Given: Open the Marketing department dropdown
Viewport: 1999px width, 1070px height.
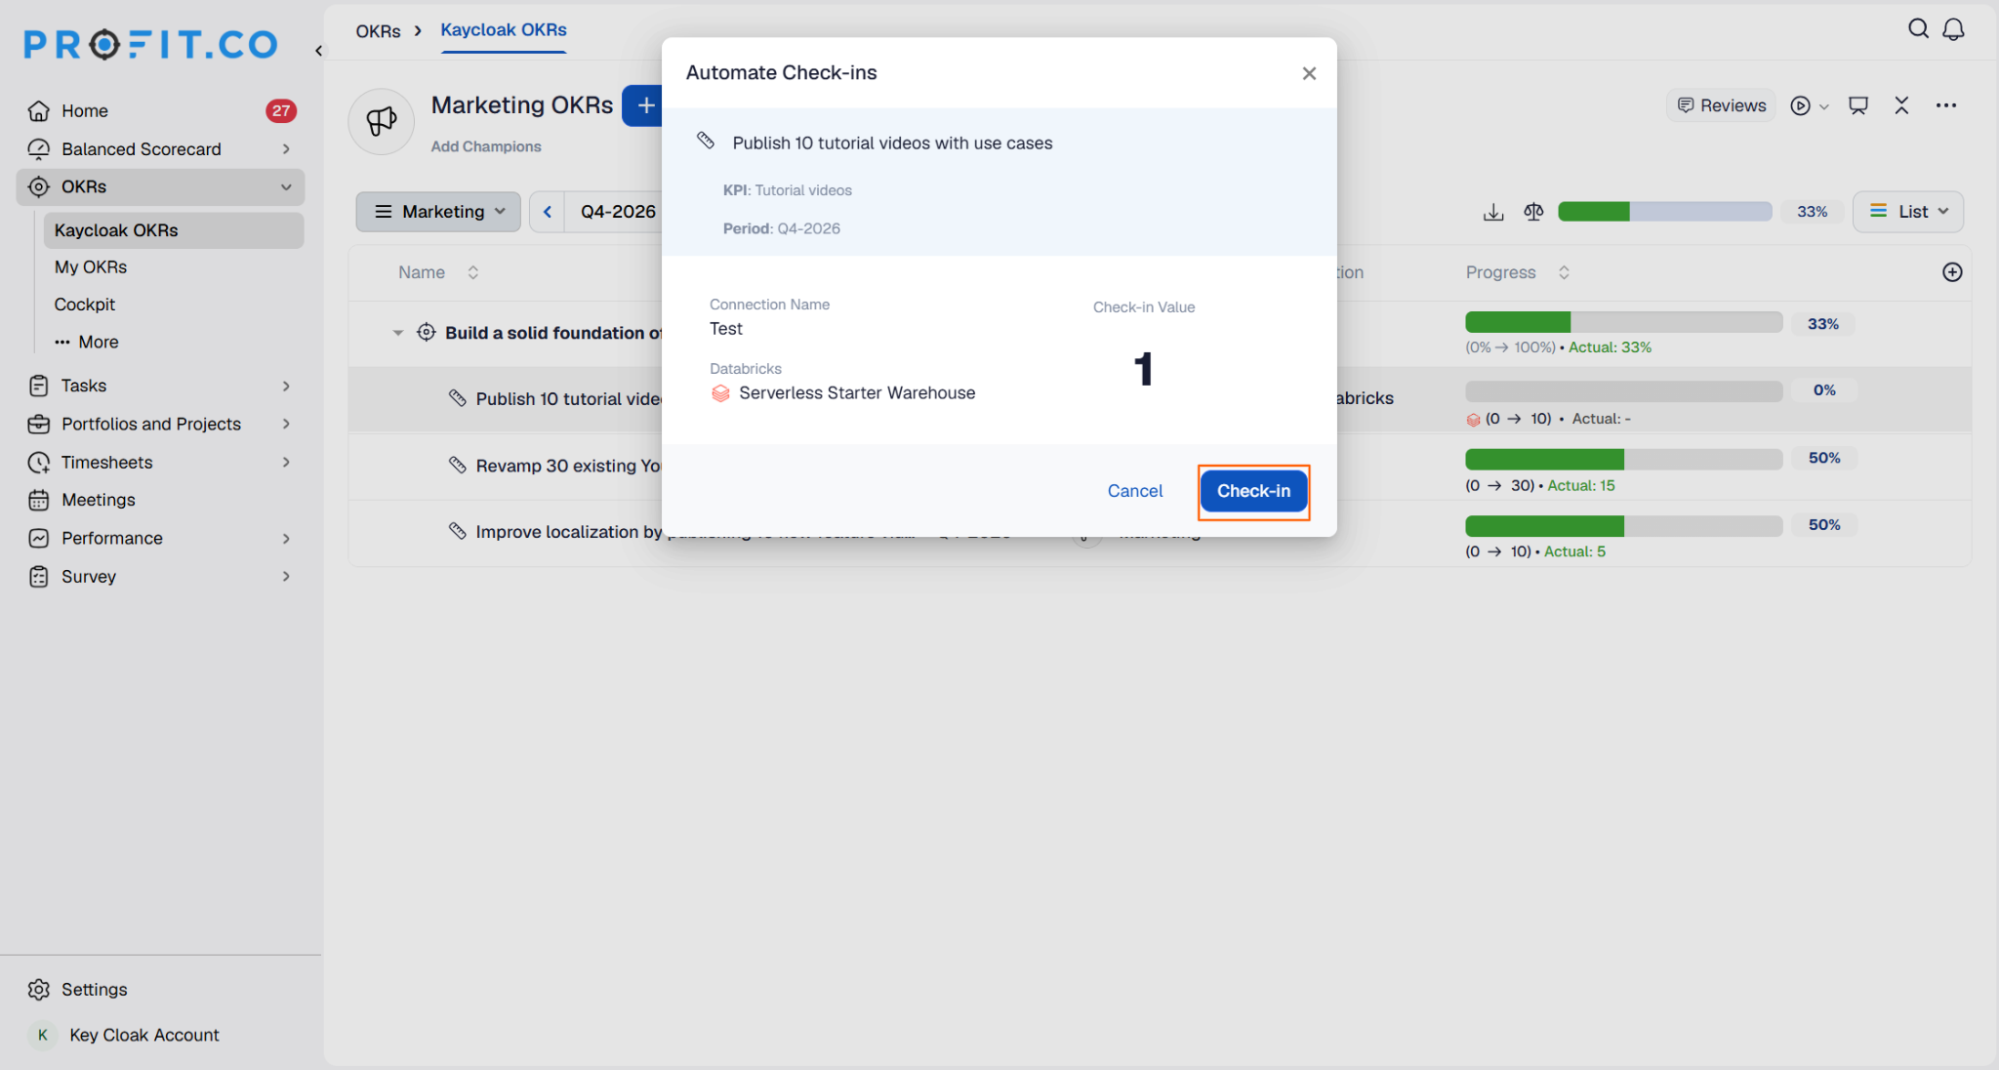Looking at the screenshot, I should click(438, 212).
